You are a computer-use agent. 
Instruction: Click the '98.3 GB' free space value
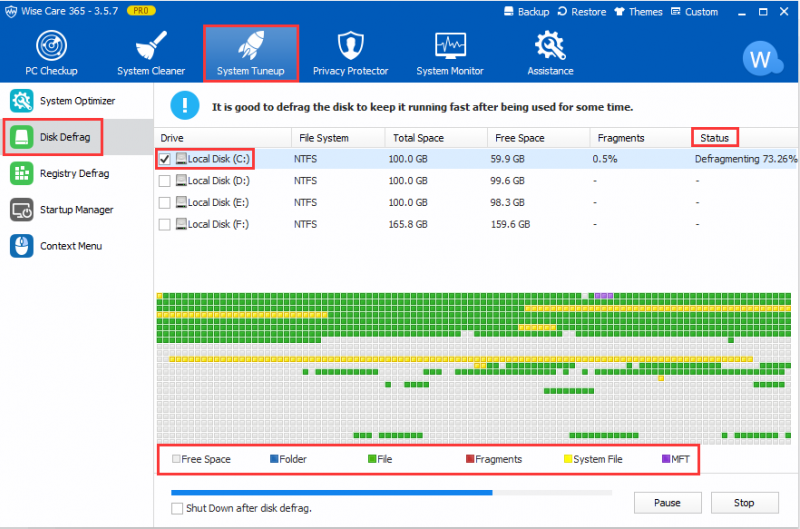point(508,203)
